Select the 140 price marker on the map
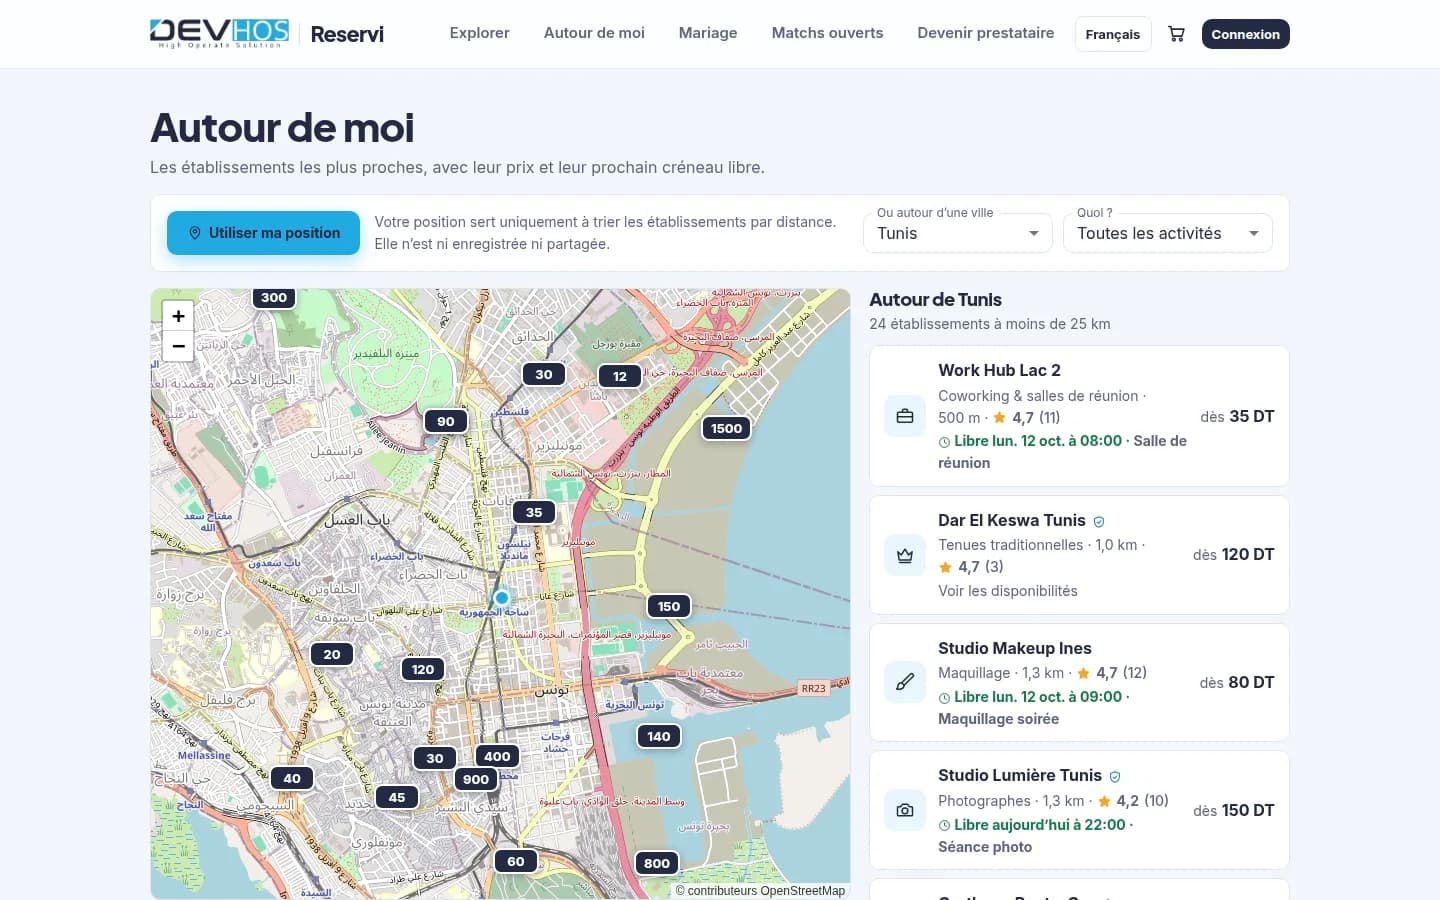Viewport: 1440px width, 900px height. coord(659,736)
